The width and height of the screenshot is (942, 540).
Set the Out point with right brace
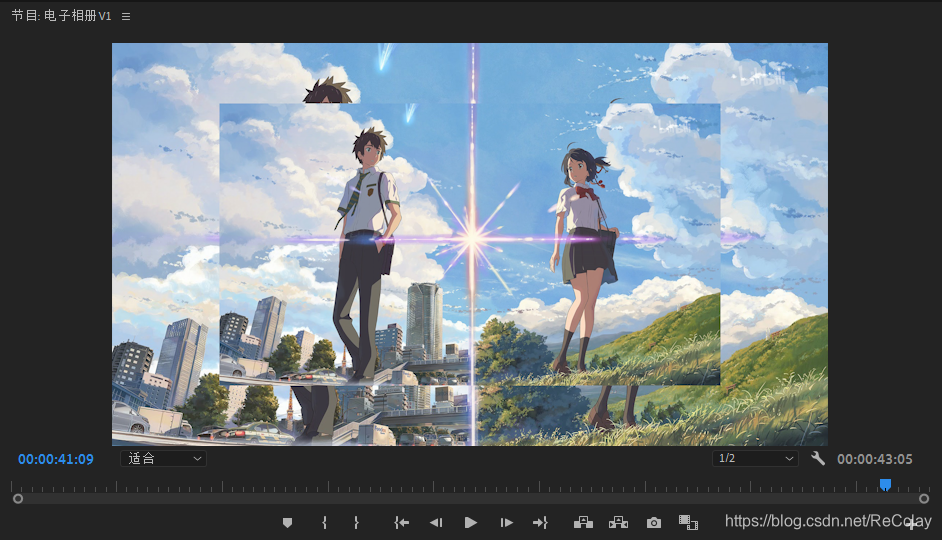coord(356,523)
